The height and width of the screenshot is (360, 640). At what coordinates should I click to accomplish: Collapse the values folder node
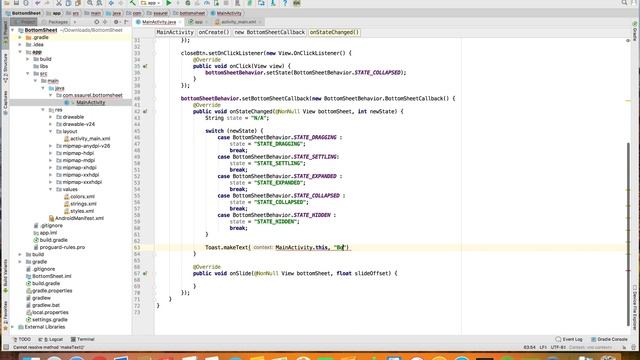51,189
